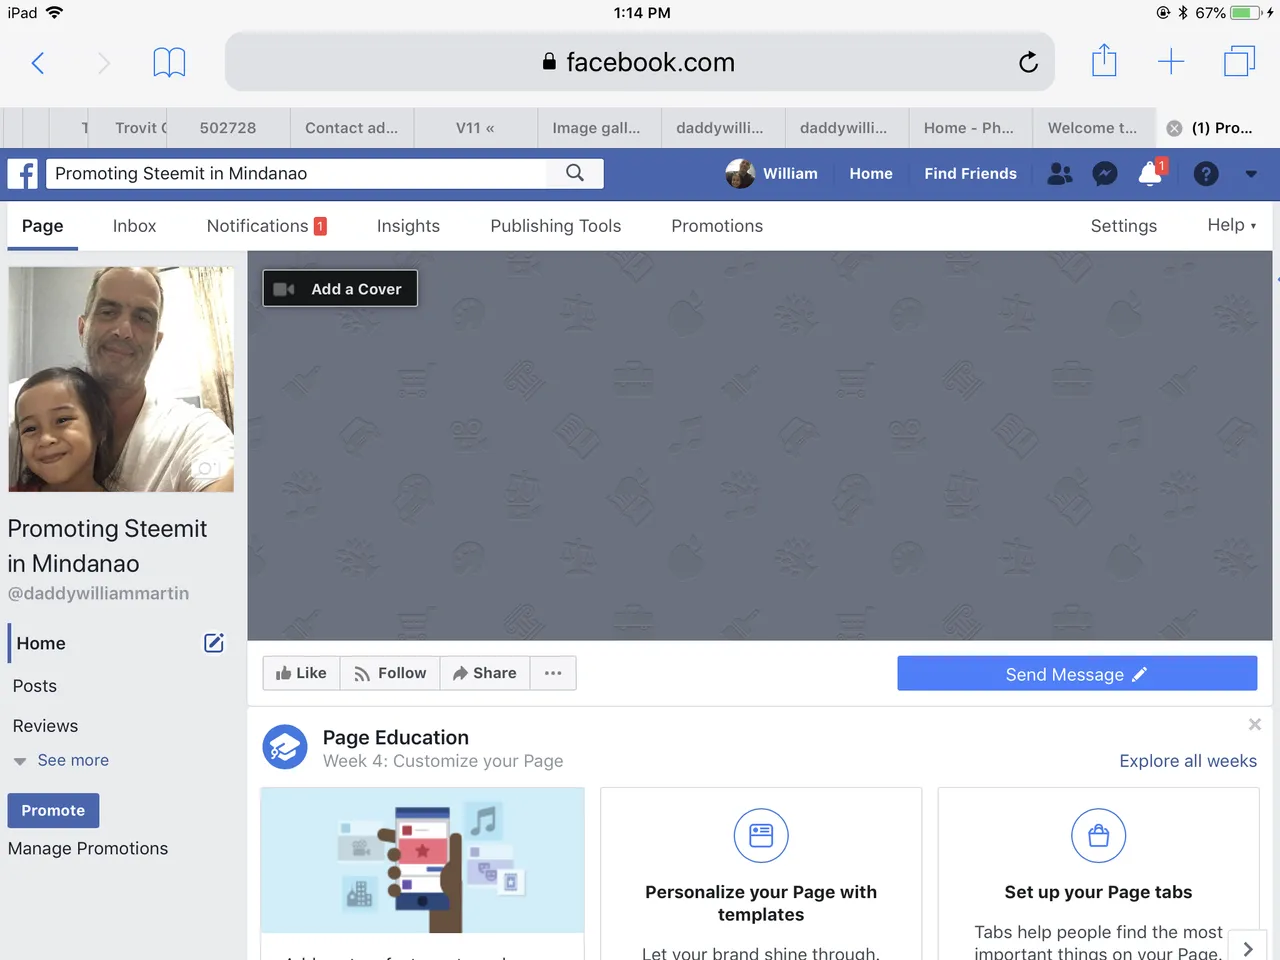The width and height of the screenshot is (1280, 960).
Task: Open Reviews in the page sidebar
Action: pos(45,726)
